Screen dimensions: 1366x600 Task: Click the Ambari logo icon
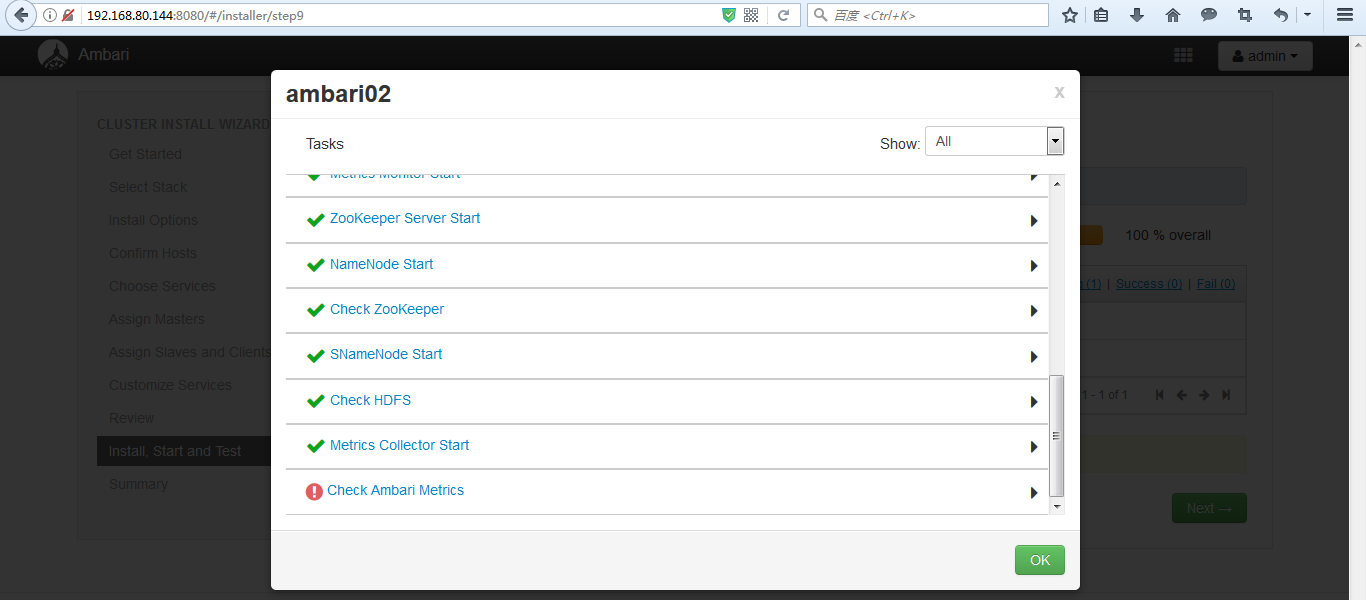[53, 56]
